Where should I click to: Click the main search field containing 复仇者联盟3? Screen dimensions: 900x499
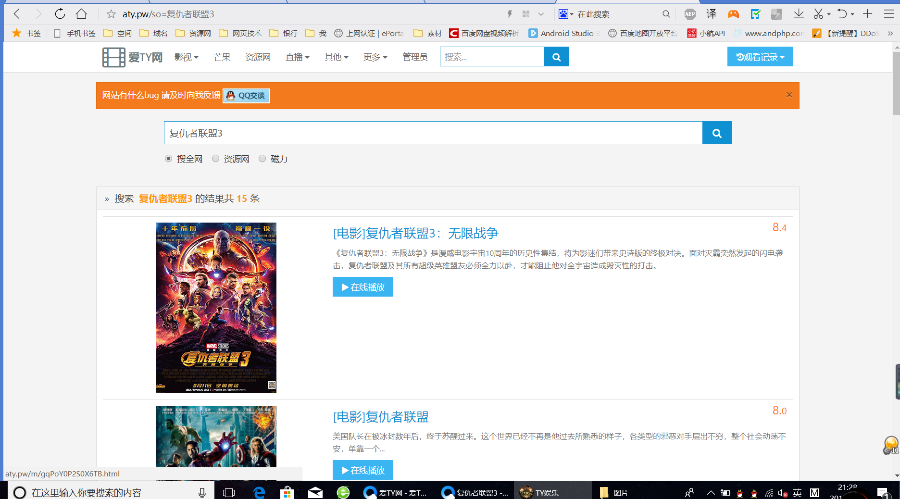click(x=433, y=133)
